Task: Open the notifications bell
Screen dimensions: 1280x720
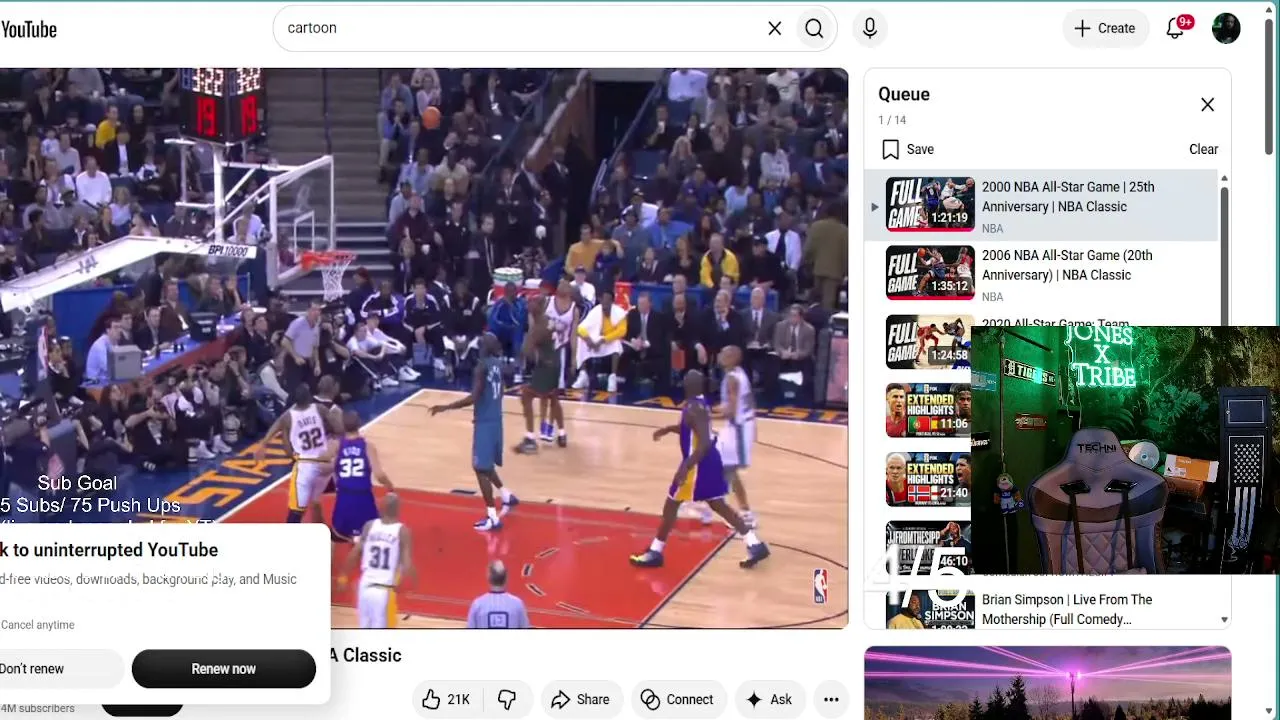Action: [1176, 29]
